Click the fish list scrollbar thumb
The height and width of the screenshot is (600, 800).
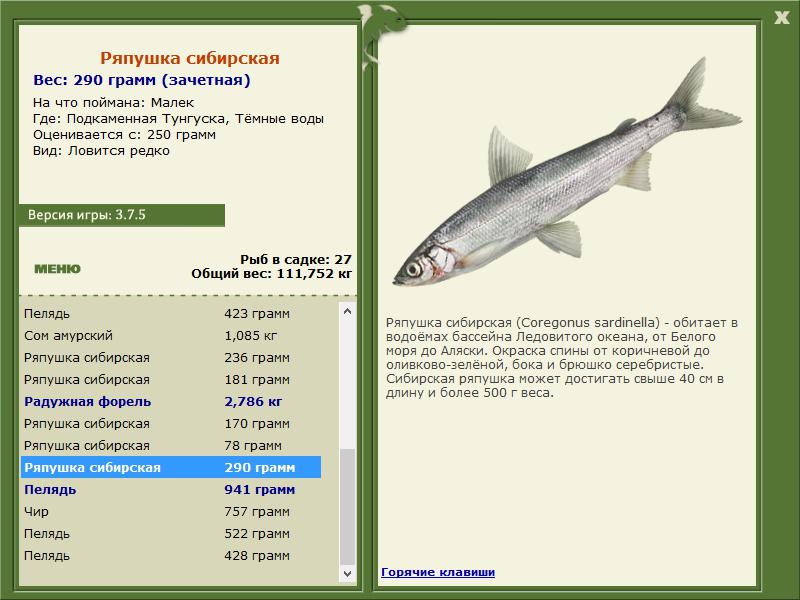[x=347, y=507]
